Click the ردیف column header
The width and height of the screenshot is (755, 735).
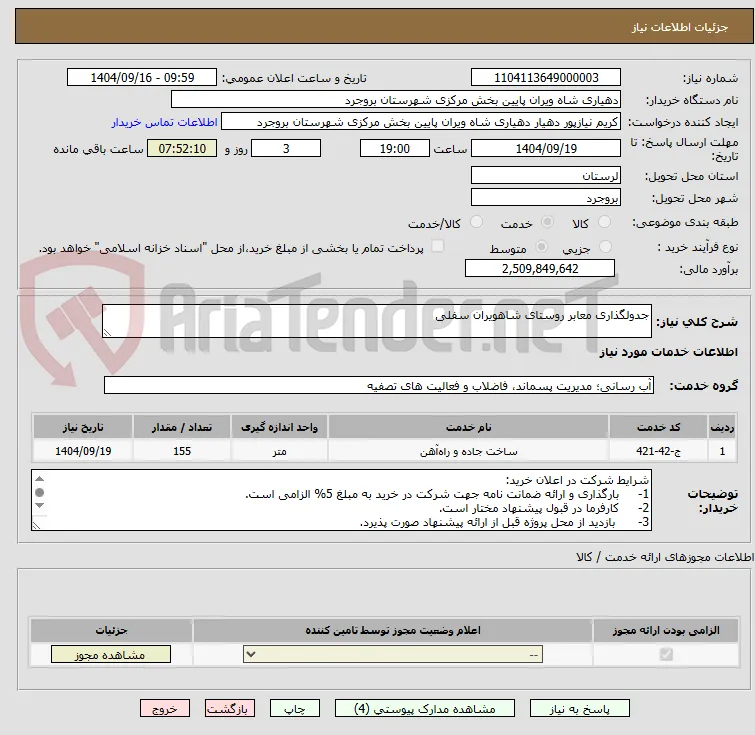pos(722,427)
